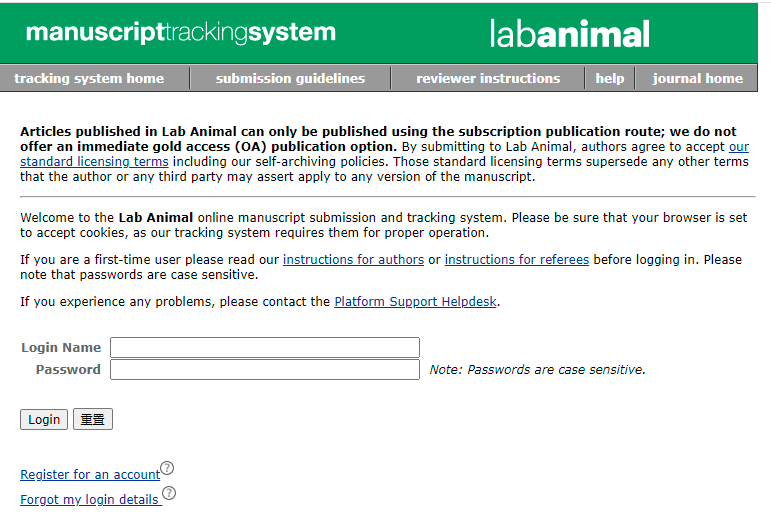Viewport: 771px width, 512px height.
Task: Open the instructions for authors link
Action: pos(353,259)
